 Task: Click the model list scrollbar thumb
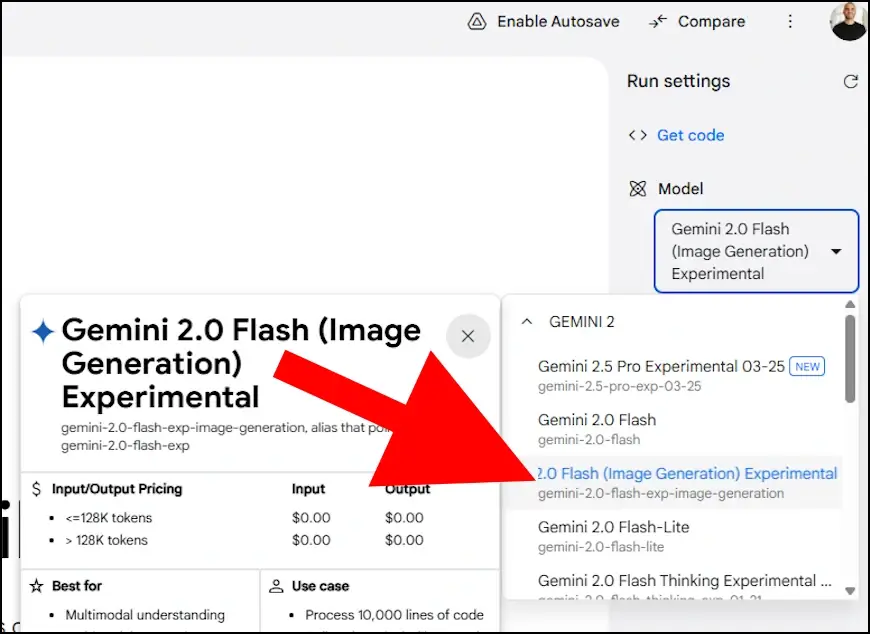(849, 358)
